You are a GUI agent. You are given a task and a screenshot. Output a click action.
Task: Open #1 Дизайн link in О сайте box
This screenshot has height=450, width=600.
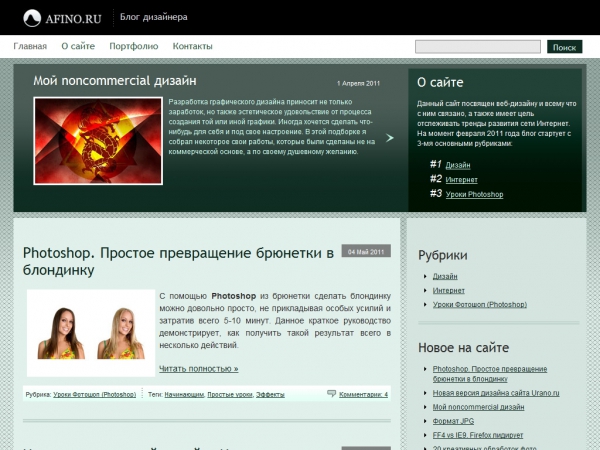pyautogui.click(x=458, y=165)
